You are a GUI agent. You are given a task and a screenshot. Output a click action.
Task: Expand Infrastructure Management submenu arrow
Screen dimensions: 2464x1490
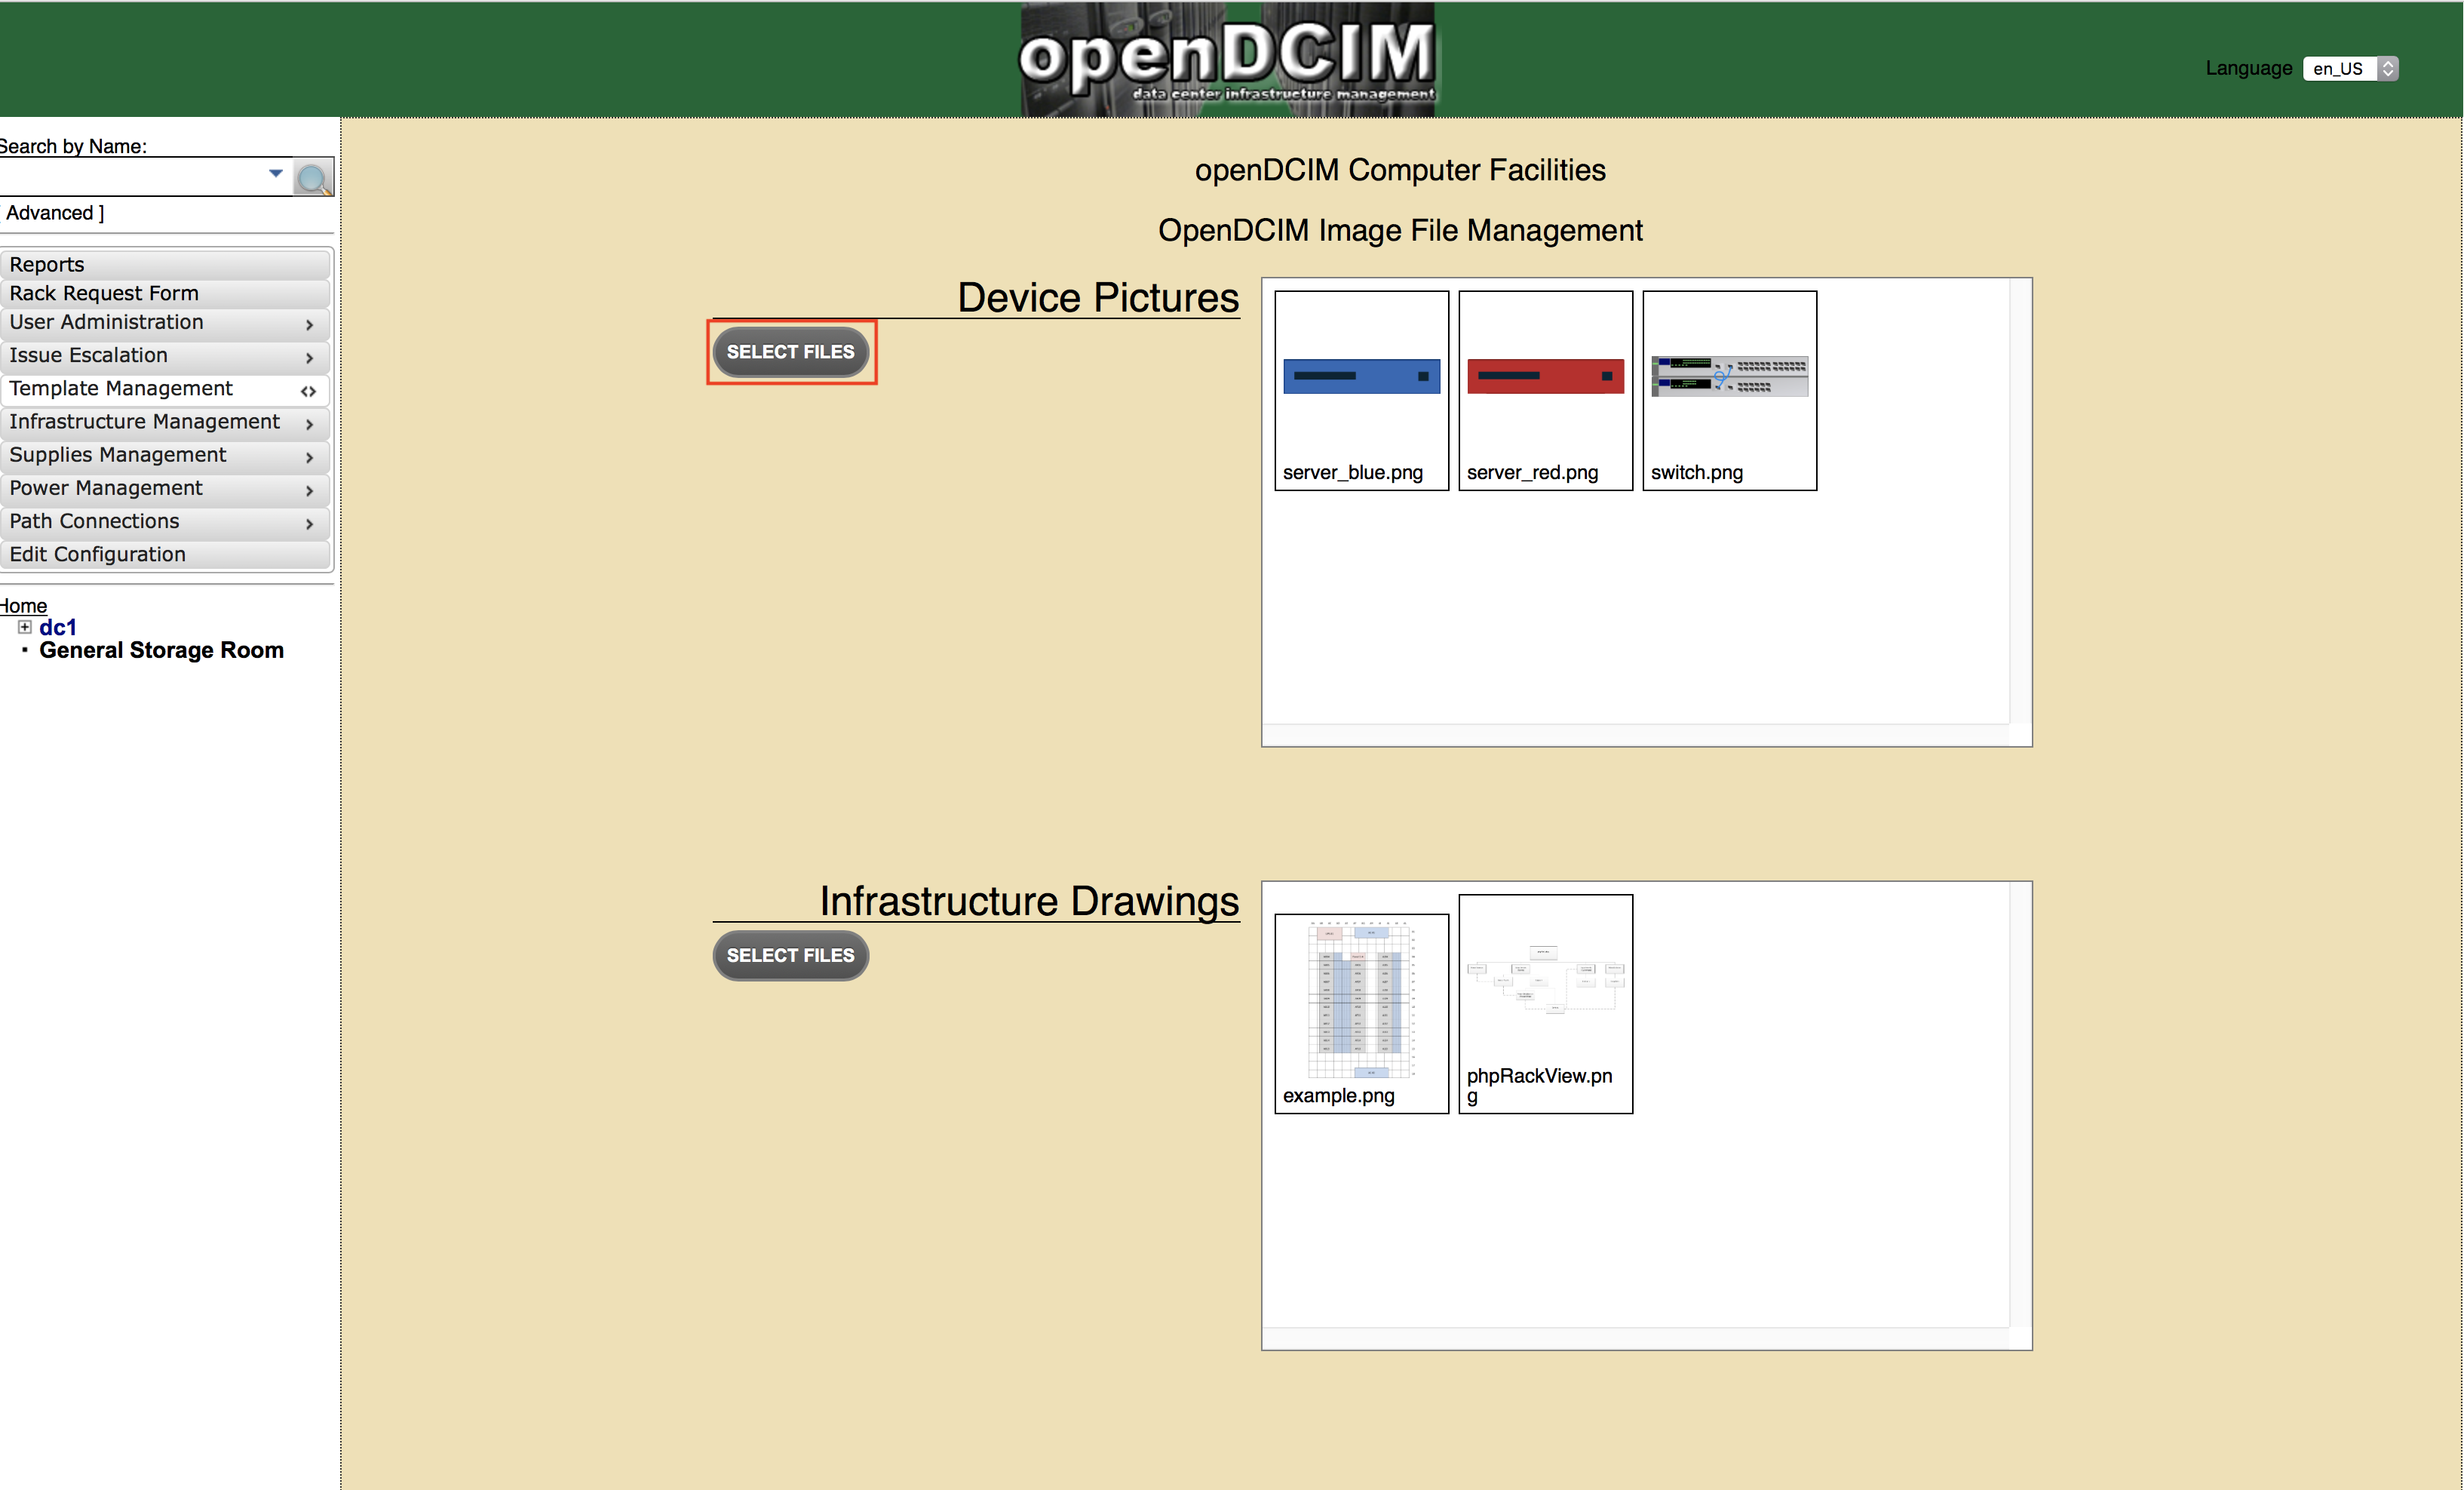(309, 424)
